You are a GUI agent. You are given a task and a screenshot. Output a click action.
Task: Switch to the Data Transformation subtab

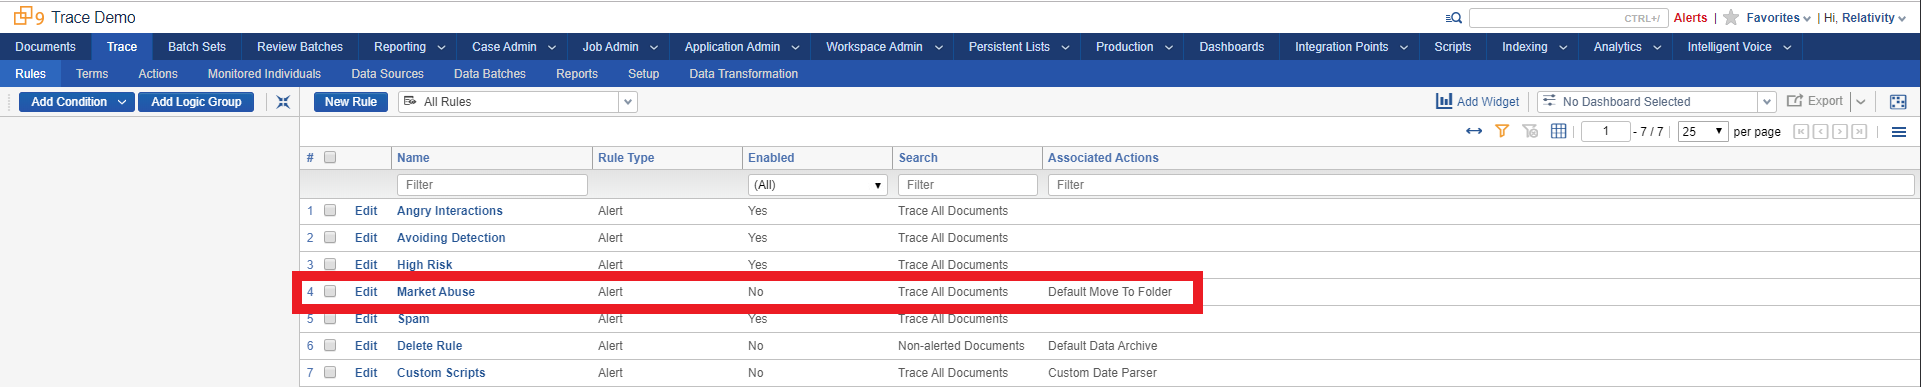coord(743,74)
